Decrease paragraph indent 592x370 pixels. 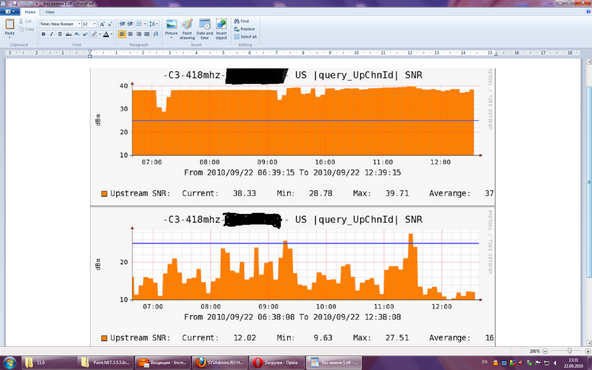coord(122,24)
